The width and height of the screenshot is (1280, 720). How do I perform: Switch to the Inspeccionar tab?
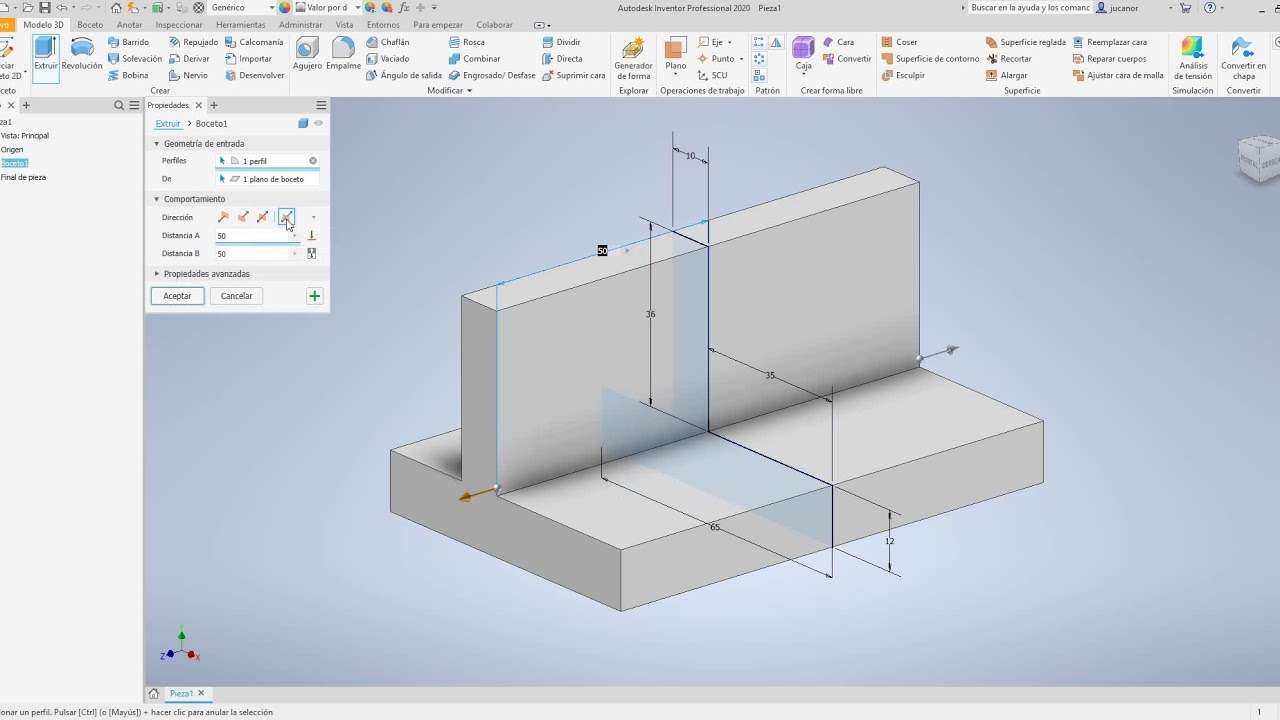[179, 24]
